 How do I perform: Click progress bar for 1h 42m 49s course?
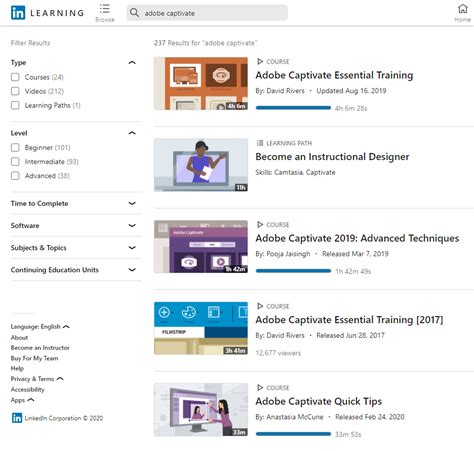click(x=293, y=271)
